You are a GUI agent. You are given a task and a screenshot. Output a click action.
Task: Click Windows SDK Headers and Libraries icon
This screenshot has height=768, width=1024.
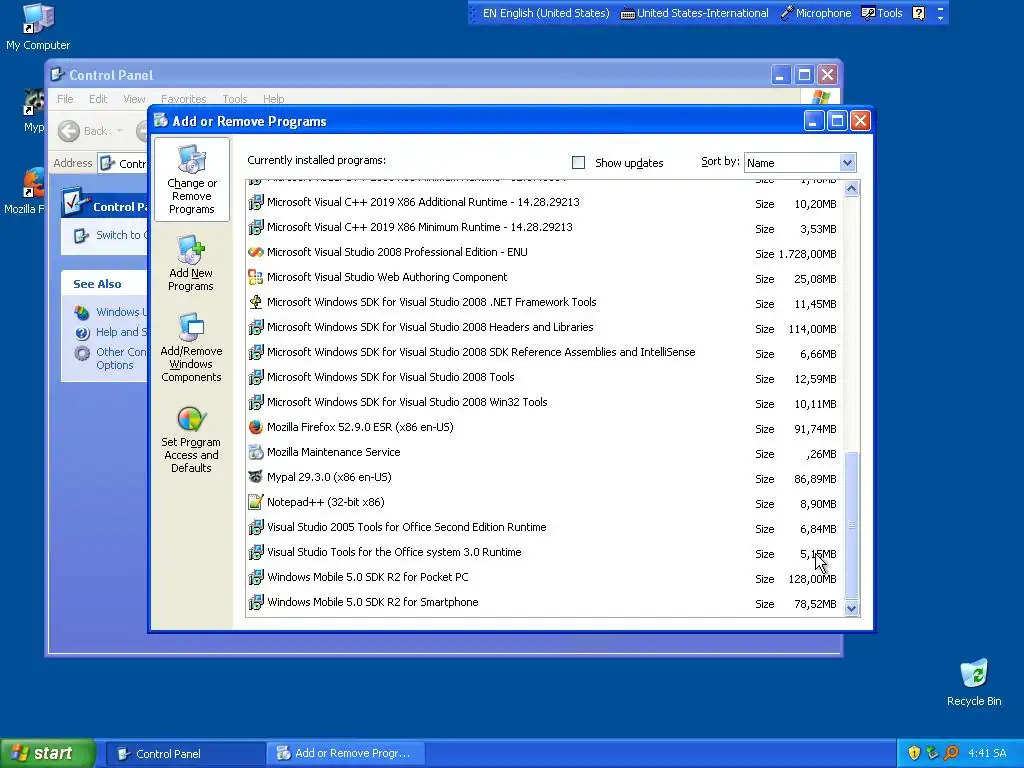[256, 327]
